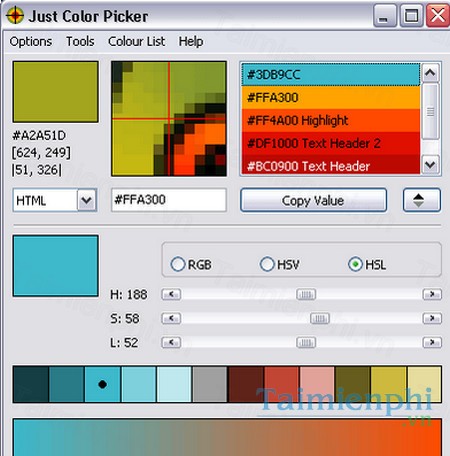Click the Copy Value button
This screenshot has width=450, height=456.
(313, 200)
